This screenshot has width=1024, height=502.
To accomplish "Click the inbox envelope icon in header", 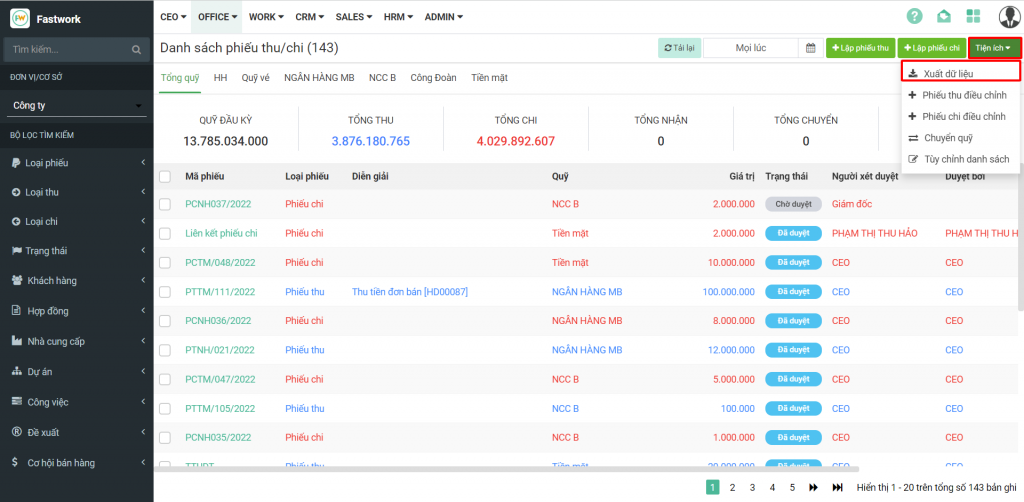I will 943,16.
